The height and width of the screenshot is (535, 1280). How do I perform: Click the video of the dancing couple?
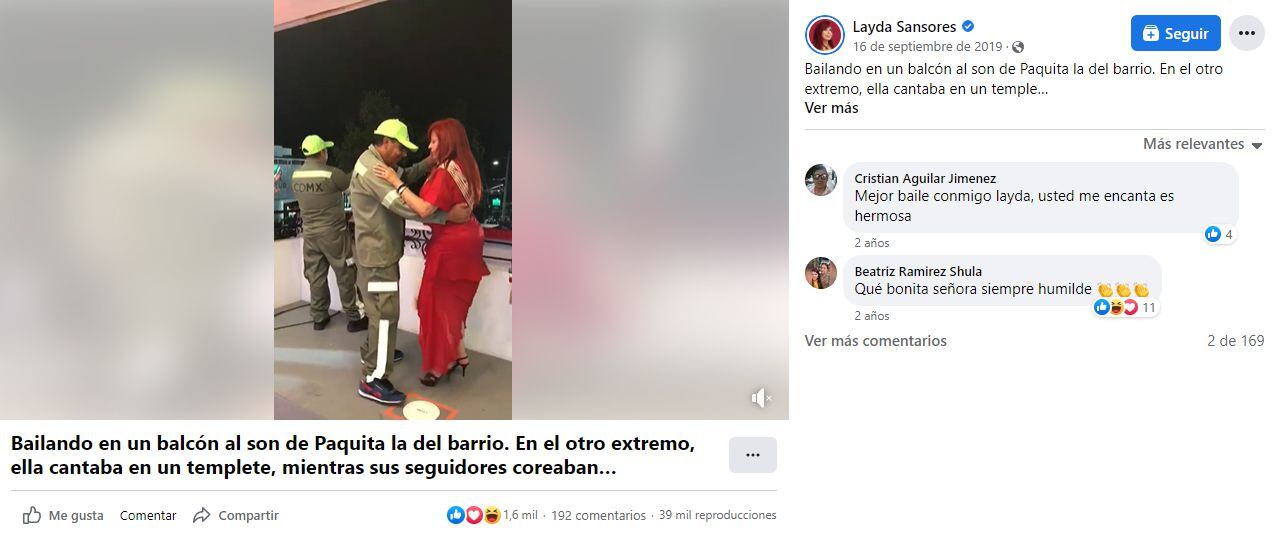[x=393, y=210]
